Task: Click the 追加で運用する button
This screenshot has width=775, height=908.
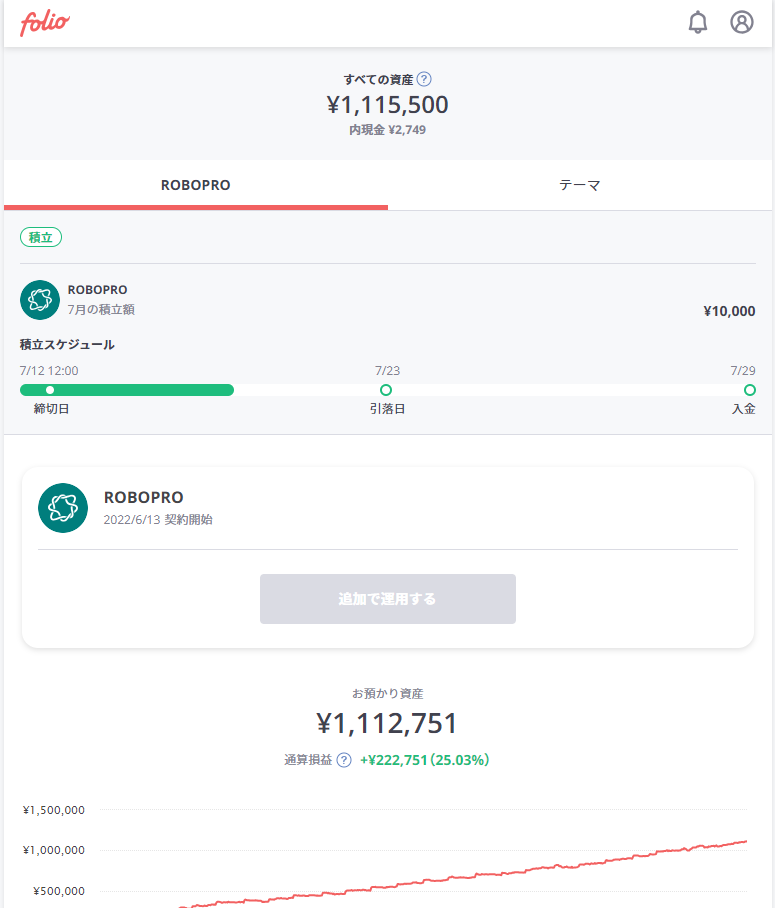Action: pos(388,599)
